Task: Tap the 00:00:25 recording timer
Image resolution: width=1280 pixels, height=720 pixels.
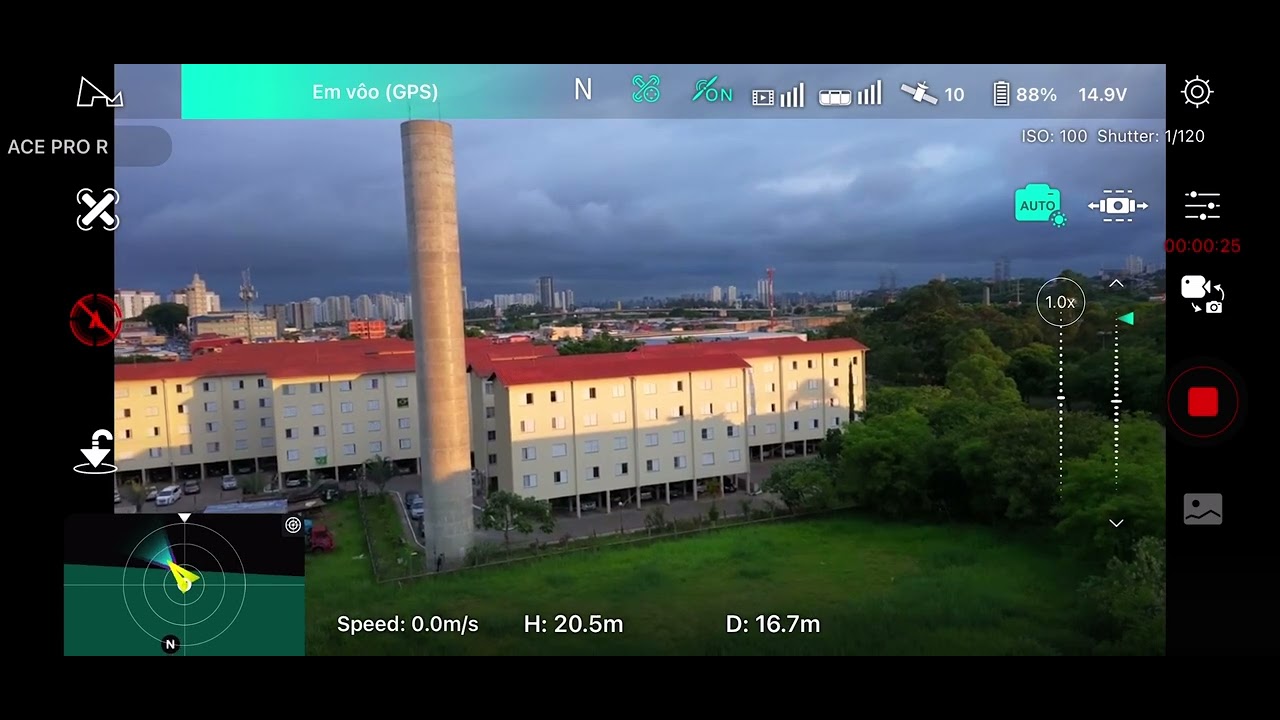Action: [1202, 246]
